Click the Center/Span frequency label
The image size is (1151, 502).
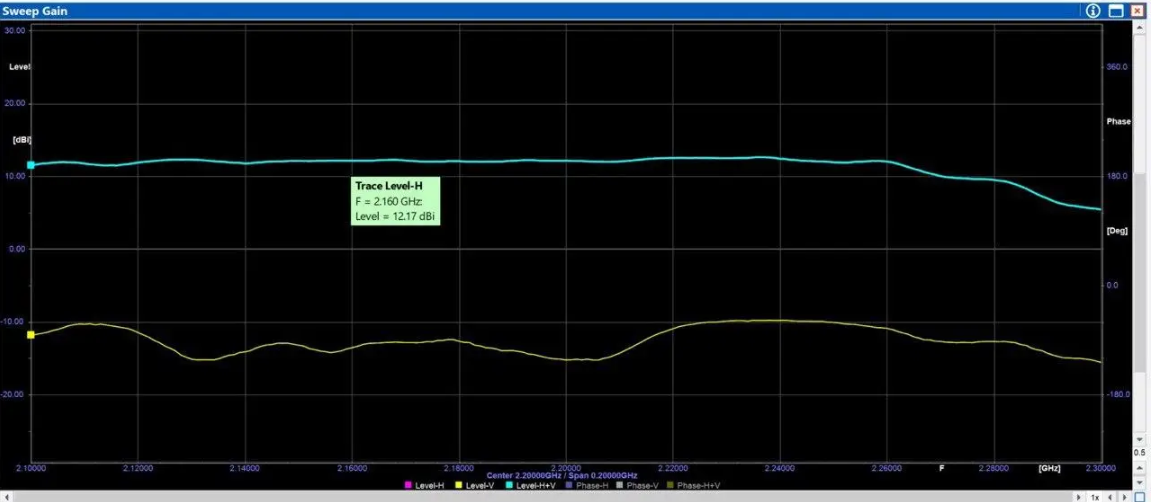tap(561, 474)
